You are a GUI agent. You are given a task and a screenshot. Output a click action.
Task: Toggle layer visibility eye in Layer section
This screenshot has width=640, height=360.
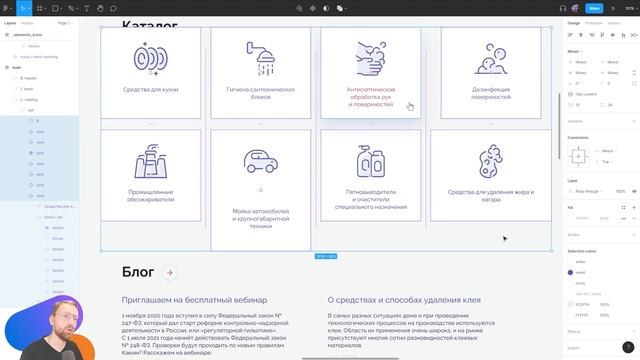(634, 191)
